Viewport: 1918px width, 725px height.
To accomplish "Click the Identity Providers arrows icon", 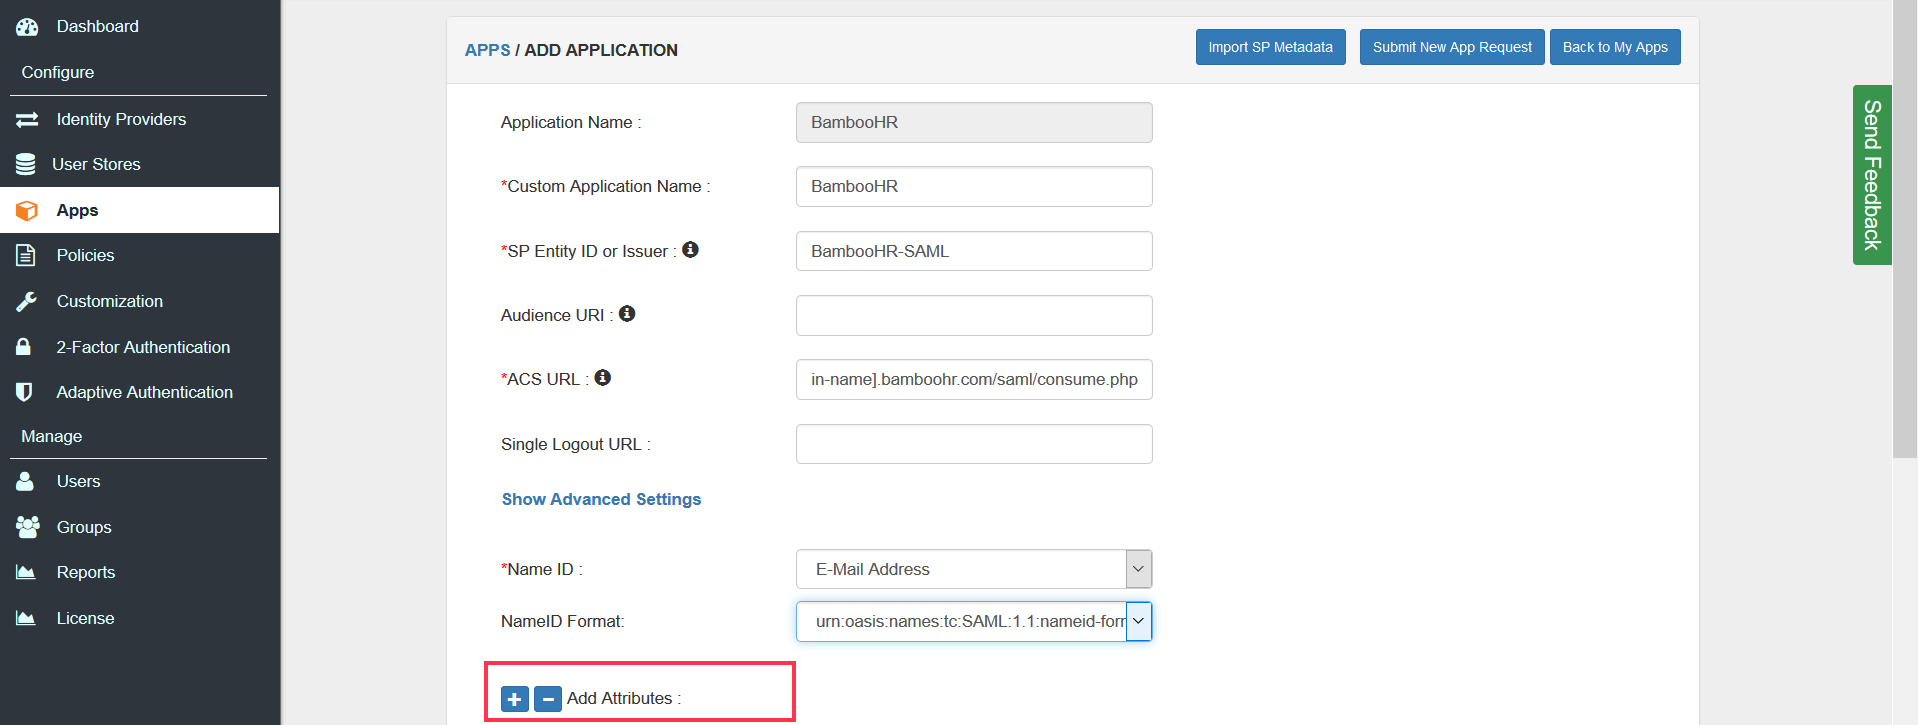I will coord(27,119).
